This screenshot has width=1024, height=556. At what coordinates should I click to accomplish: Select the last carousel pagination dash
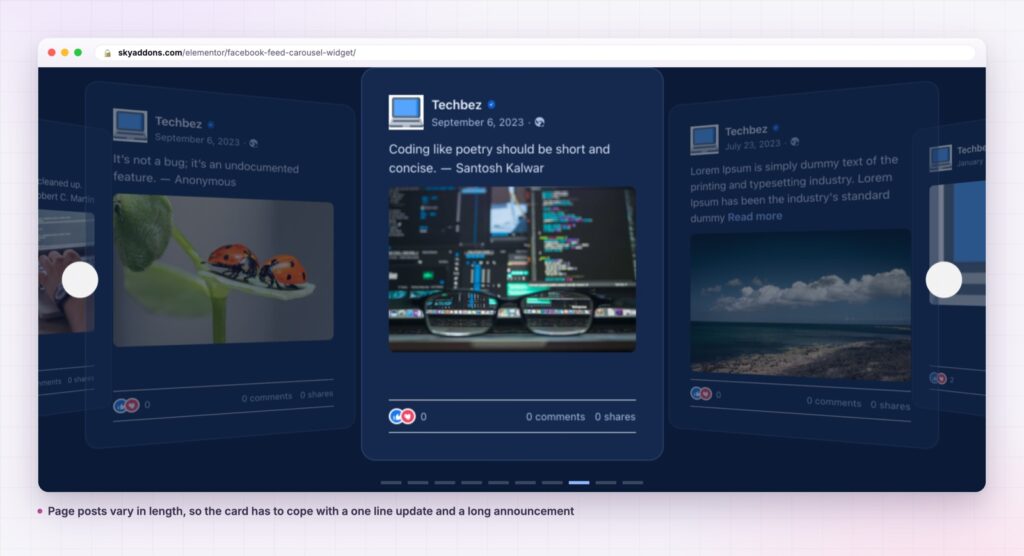pos(632,483)
